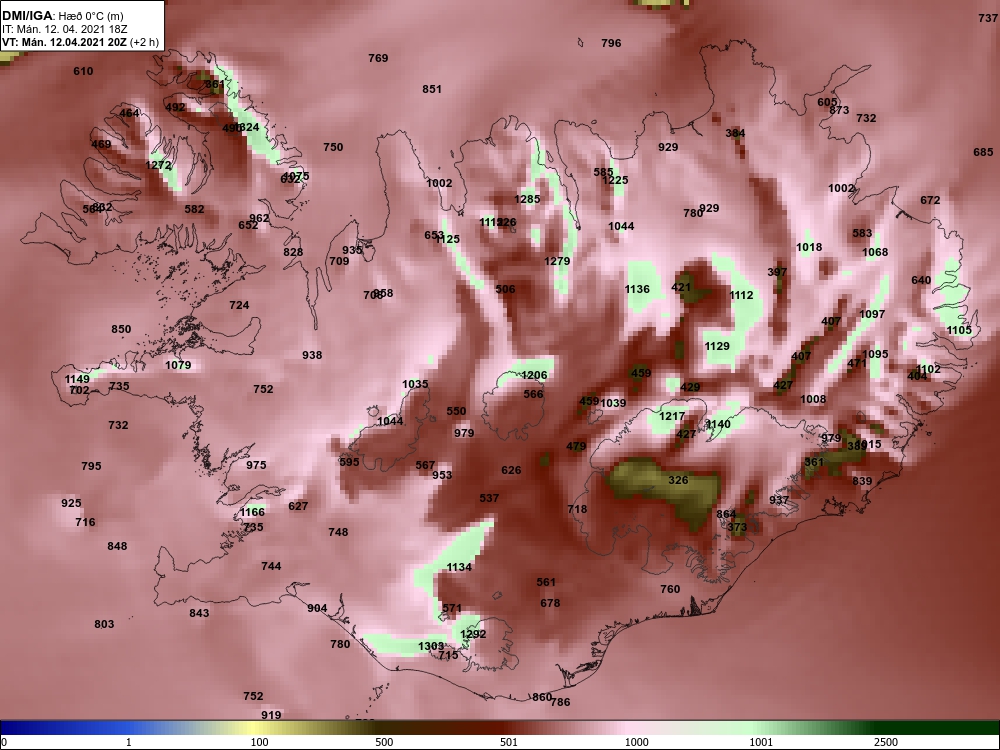This screenshot has height=750, width=1000.
Task: Select the map value 1303 near the south coast
Action: click(x=430, y=647)
